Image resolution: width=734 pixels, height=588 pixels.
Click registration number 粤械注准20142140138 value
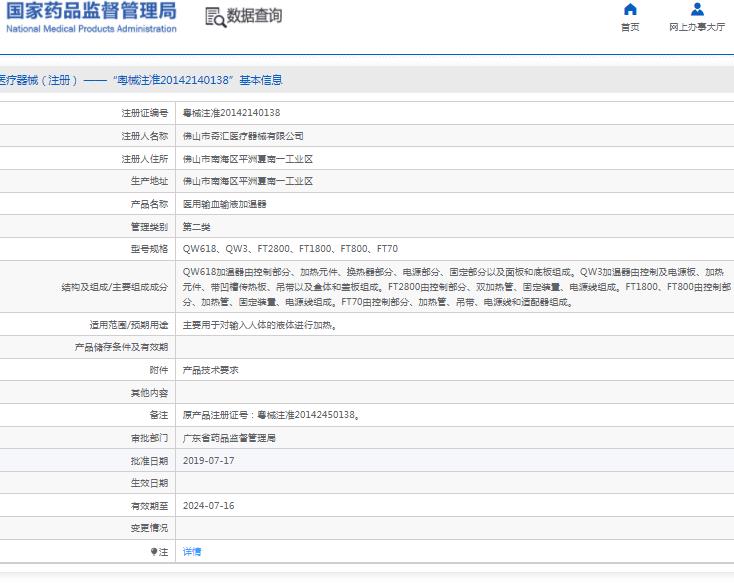click(x=231, y=113)
